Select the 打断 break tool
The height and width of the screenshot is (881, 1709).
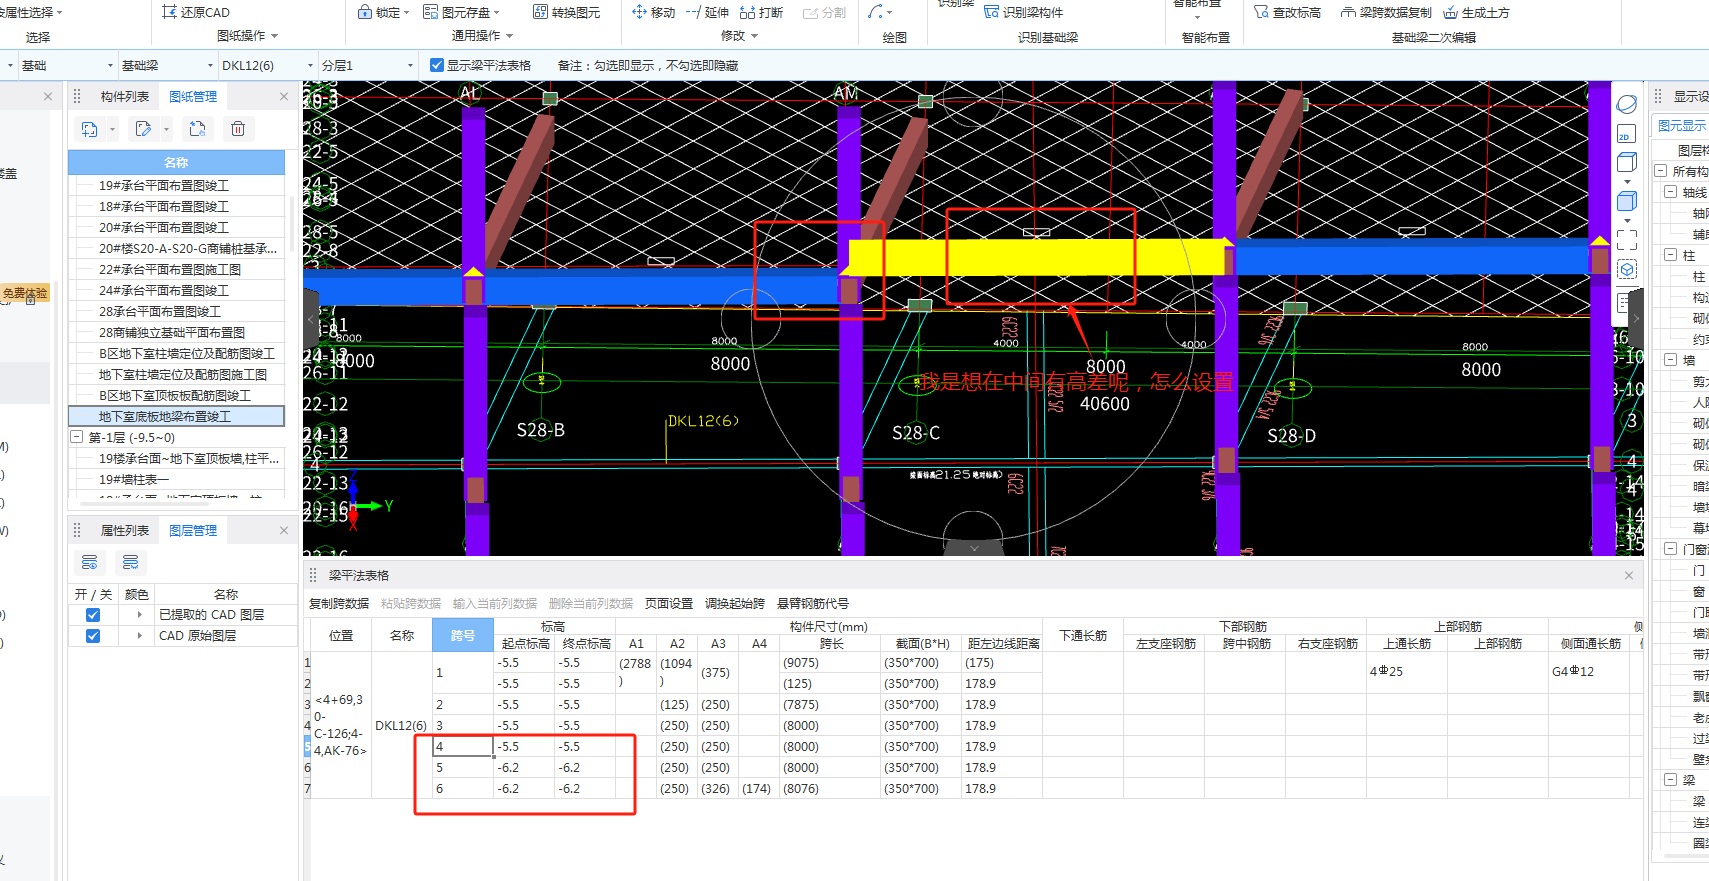point(761,12)
